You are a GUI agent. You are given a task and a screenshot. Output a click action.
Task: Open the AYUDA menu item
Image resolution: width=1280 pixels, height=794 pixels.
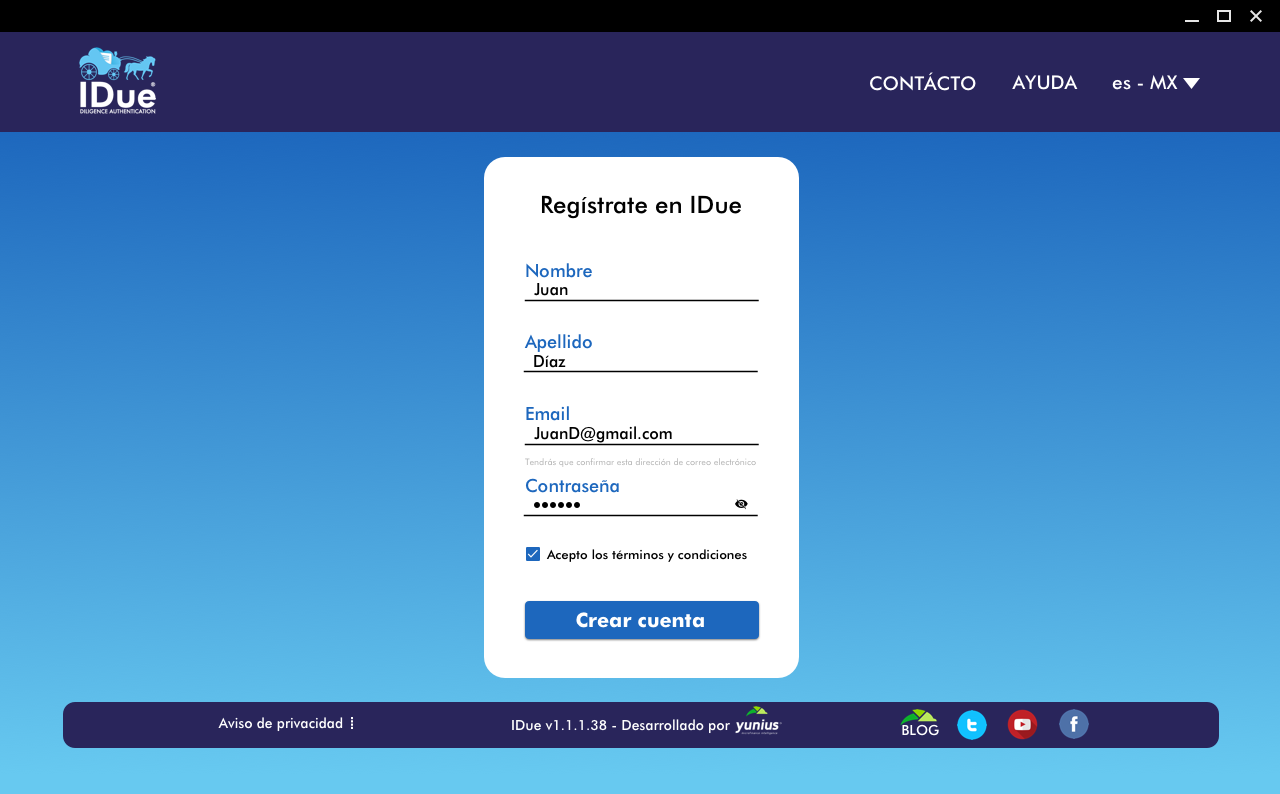coord(1044,83)
